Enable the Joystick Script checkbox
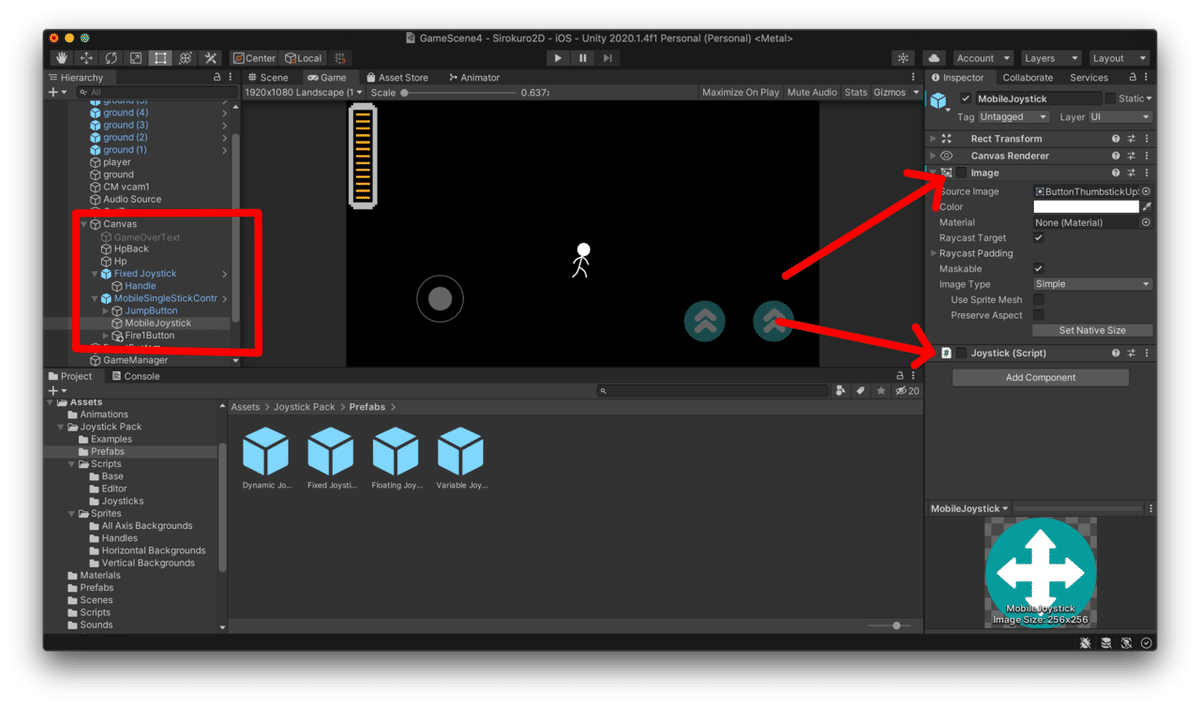The image size is (1200, 708). [962, 353]
